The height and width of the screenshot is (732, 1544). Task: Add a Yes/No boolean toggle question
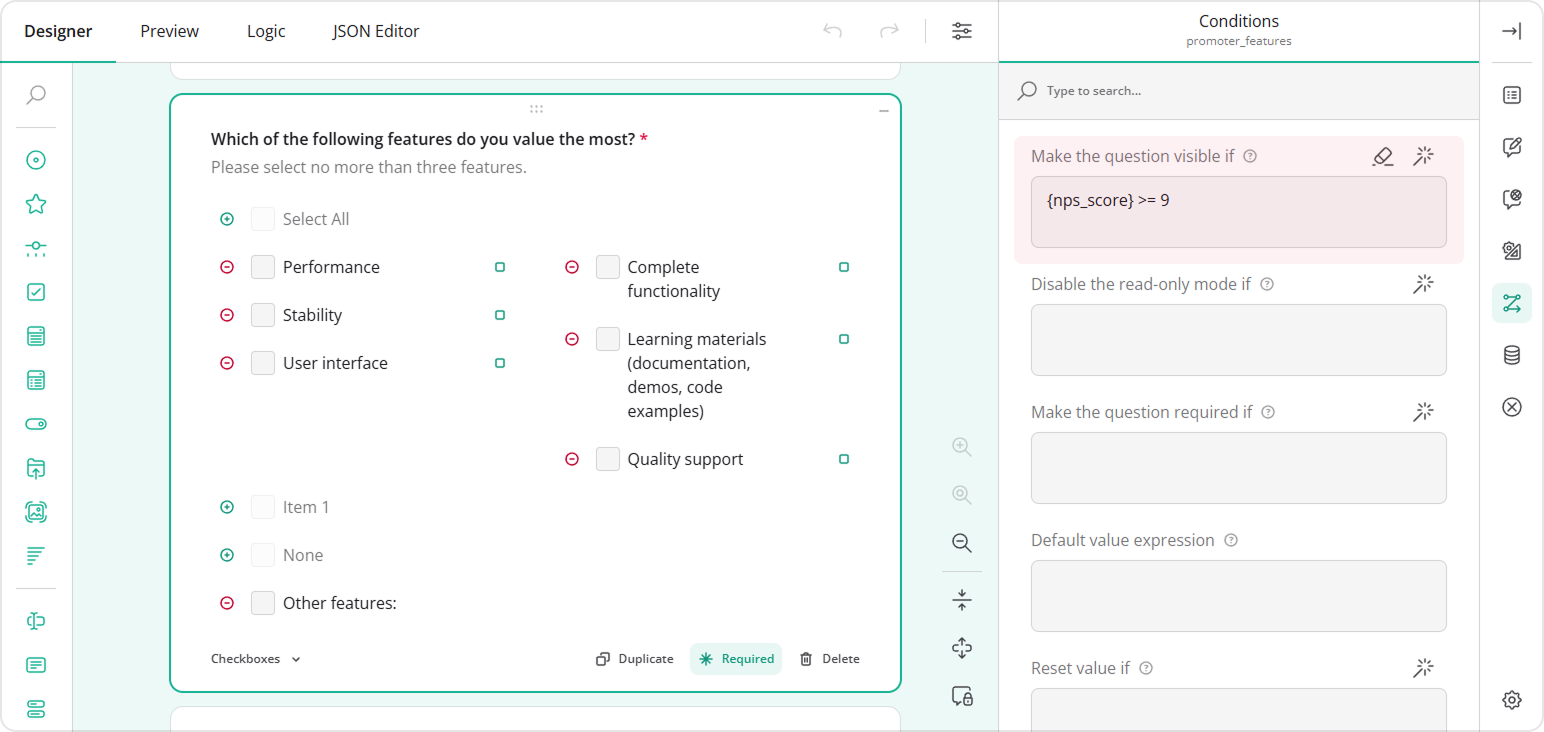pyautogui.click(x=36, y=424)
